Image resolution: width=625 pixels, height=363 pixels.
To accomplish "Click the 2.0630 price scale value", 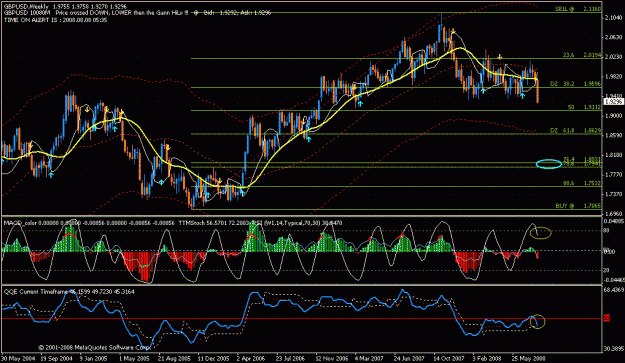I will coord(613,37).
